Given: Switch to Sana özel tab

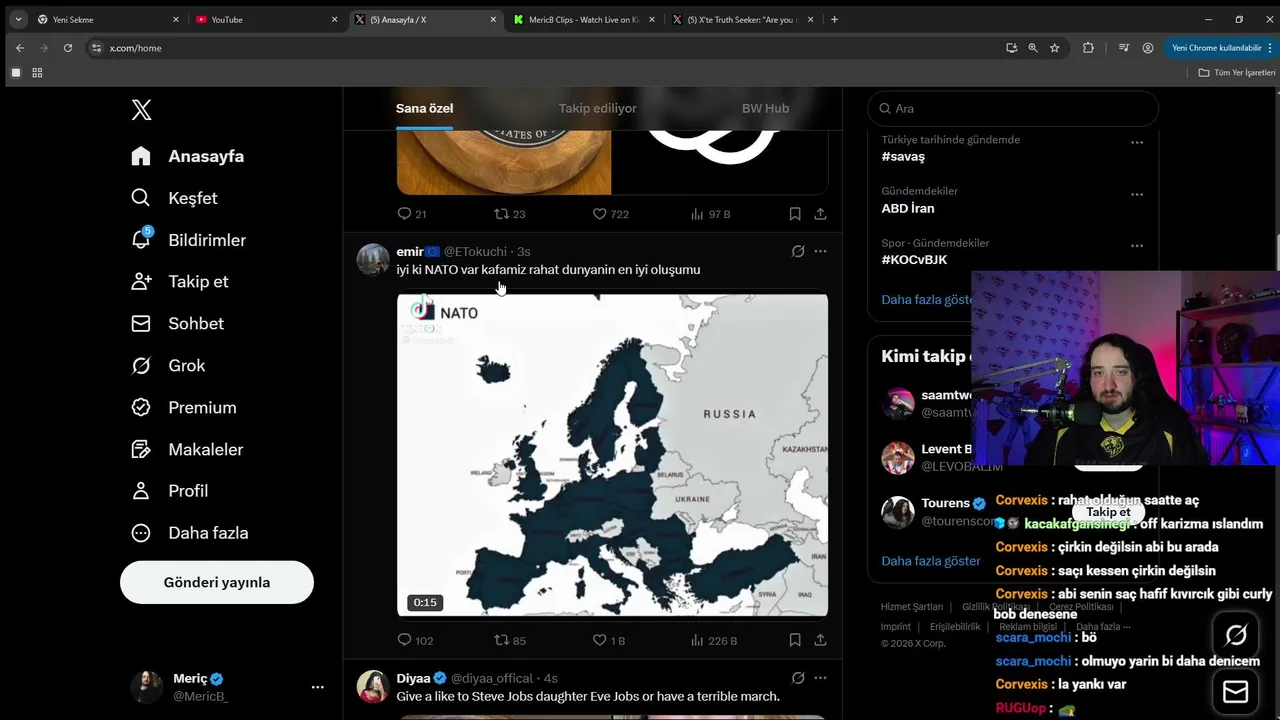Looking at the screenshot, I should [424, 108].
